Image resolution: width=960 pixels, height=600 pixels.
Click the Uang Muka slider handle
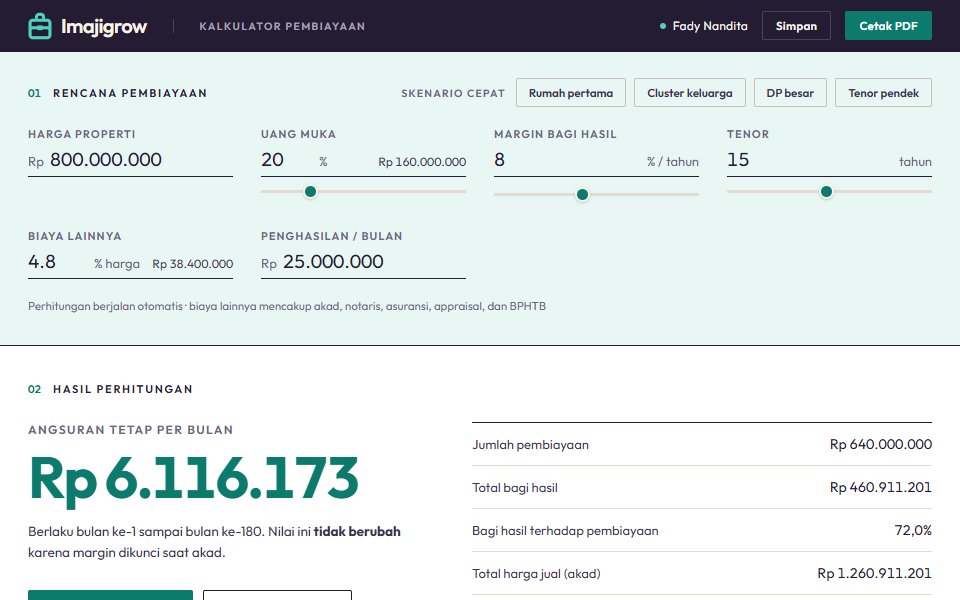[x=310, y=192]
